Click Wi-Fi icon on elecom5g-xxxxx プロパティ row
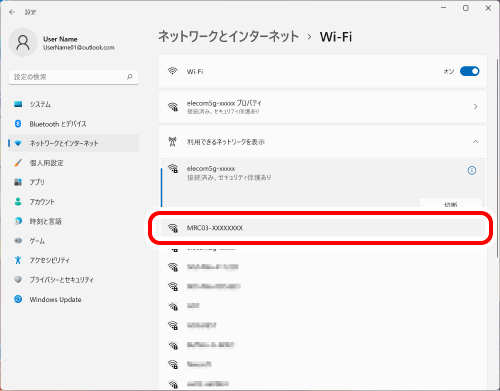 tap(173, 107)
